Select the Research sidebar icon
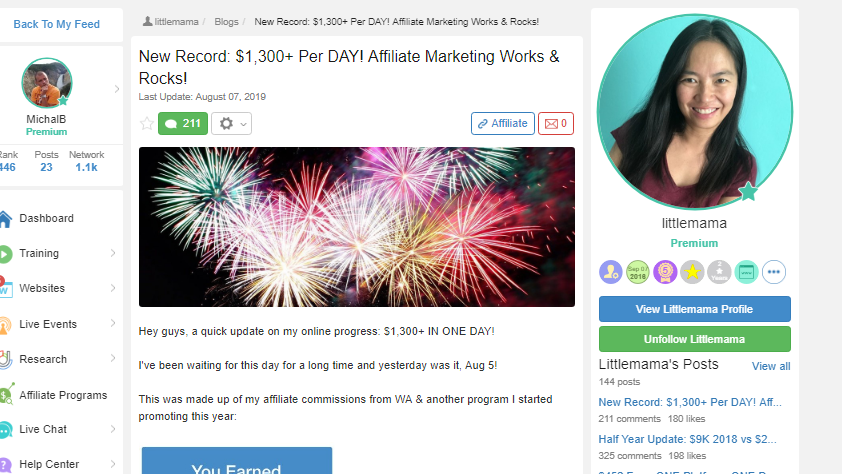This screenshot has height=474, width=842. click(x=5, y=359)
